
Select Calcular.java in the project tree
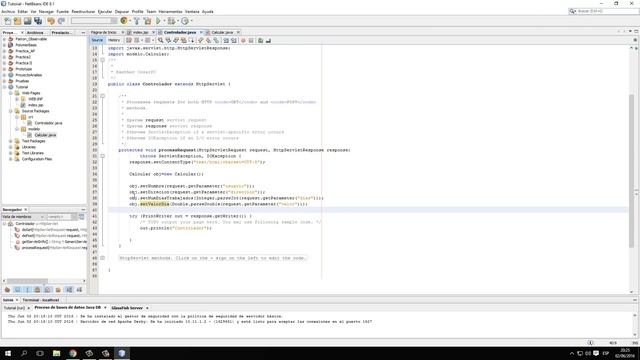pyautogui.click(x=45, y=135)
